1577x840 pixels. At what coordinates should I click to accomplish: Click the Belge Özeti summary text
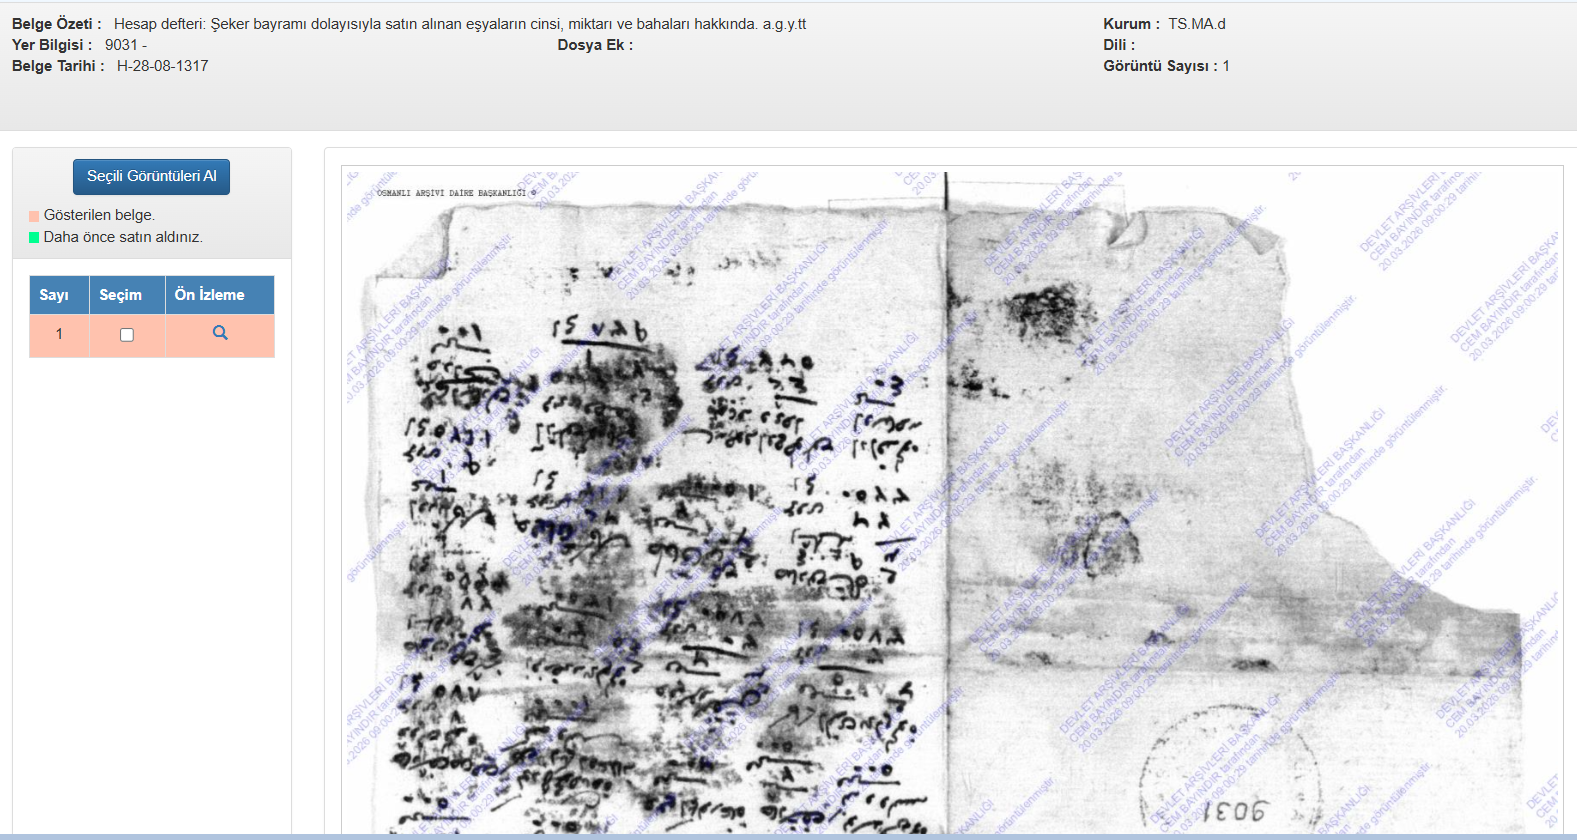click(459, 24)
